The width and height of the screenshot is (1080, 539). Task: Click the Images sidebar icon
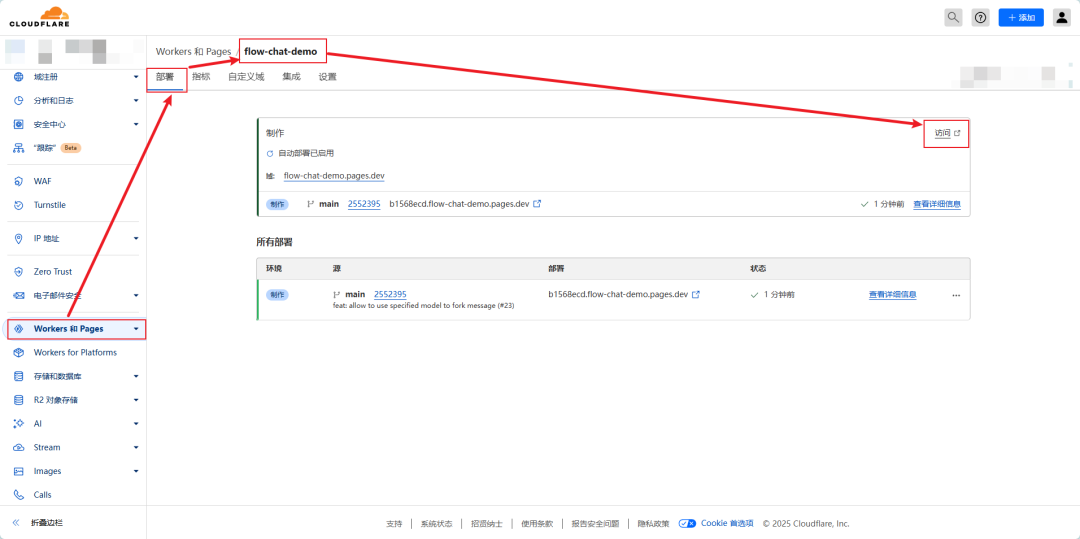pos(19,472)
